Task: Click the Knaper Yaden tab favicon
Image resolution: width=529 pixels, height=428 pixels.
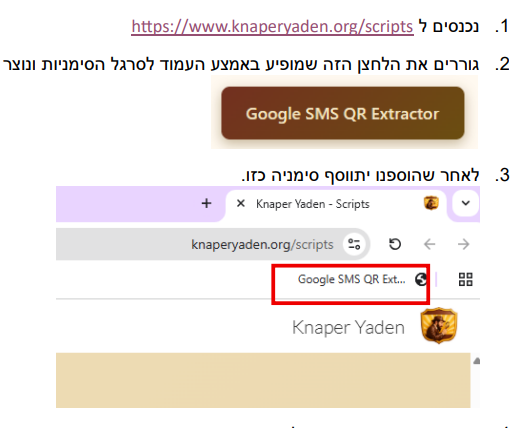Action: [x=431, y=203]
